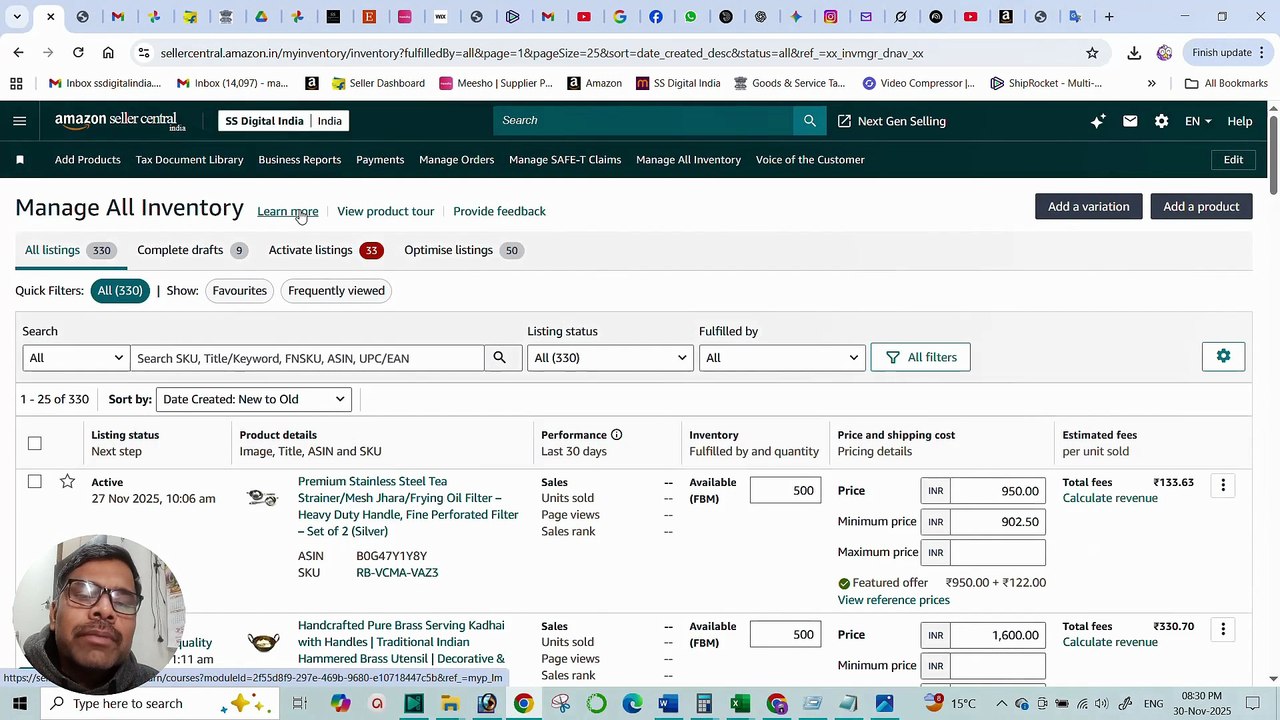
Task: Click the SKU, Title/Keyword search field
Action: point(307,358)
